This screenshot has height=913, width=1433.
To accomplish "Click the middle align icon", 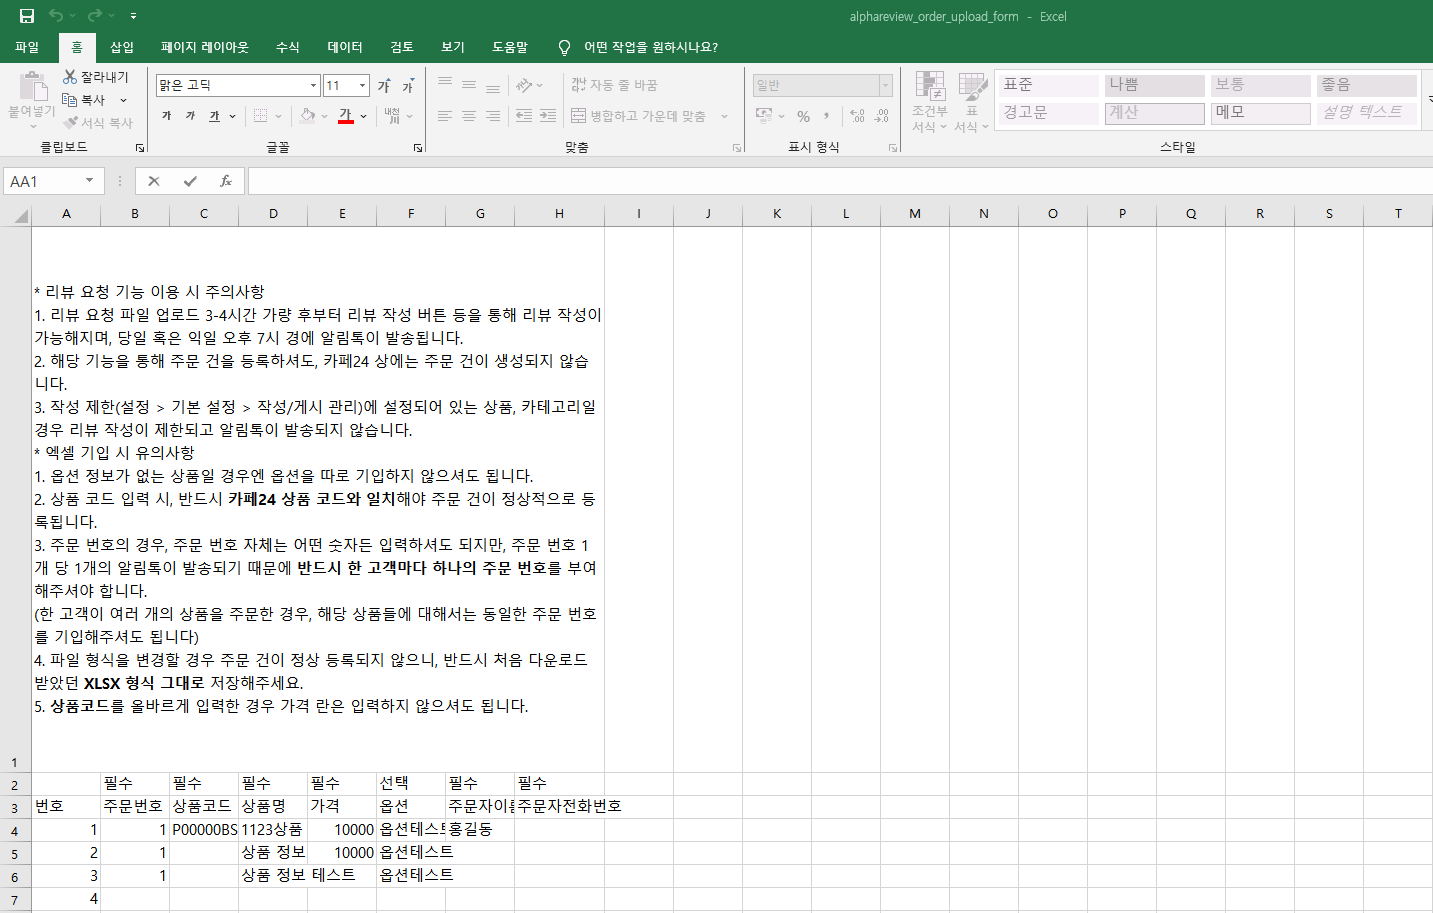I will pyautogui.click(x=469, y=85).
